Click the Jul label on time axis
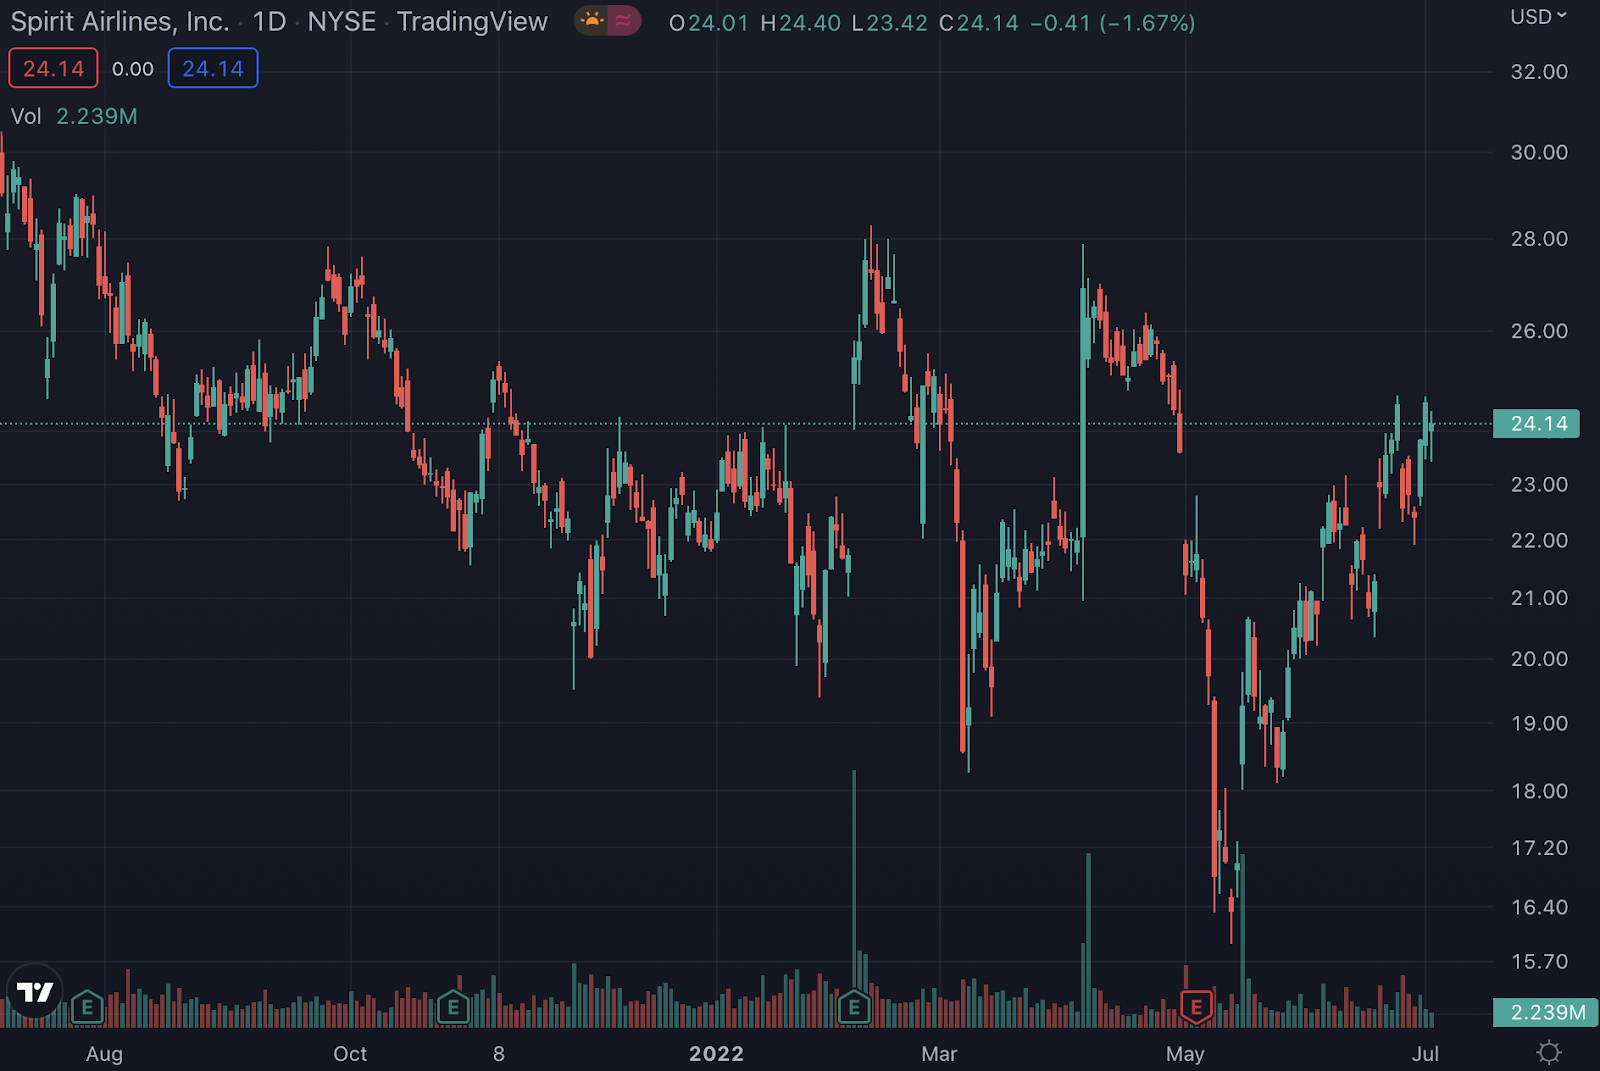This screenshot has height=1071, width=1600. (x=1425, y=1054)
